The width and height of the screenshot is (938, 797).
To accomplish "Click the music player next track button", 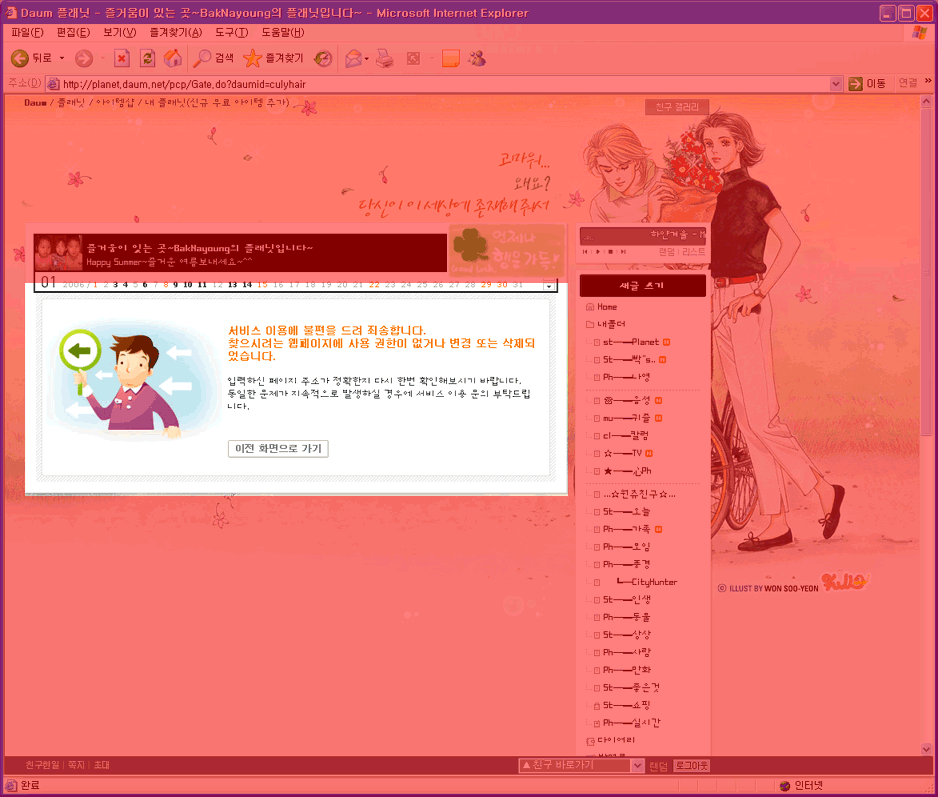I will click(x=623, y=252).
